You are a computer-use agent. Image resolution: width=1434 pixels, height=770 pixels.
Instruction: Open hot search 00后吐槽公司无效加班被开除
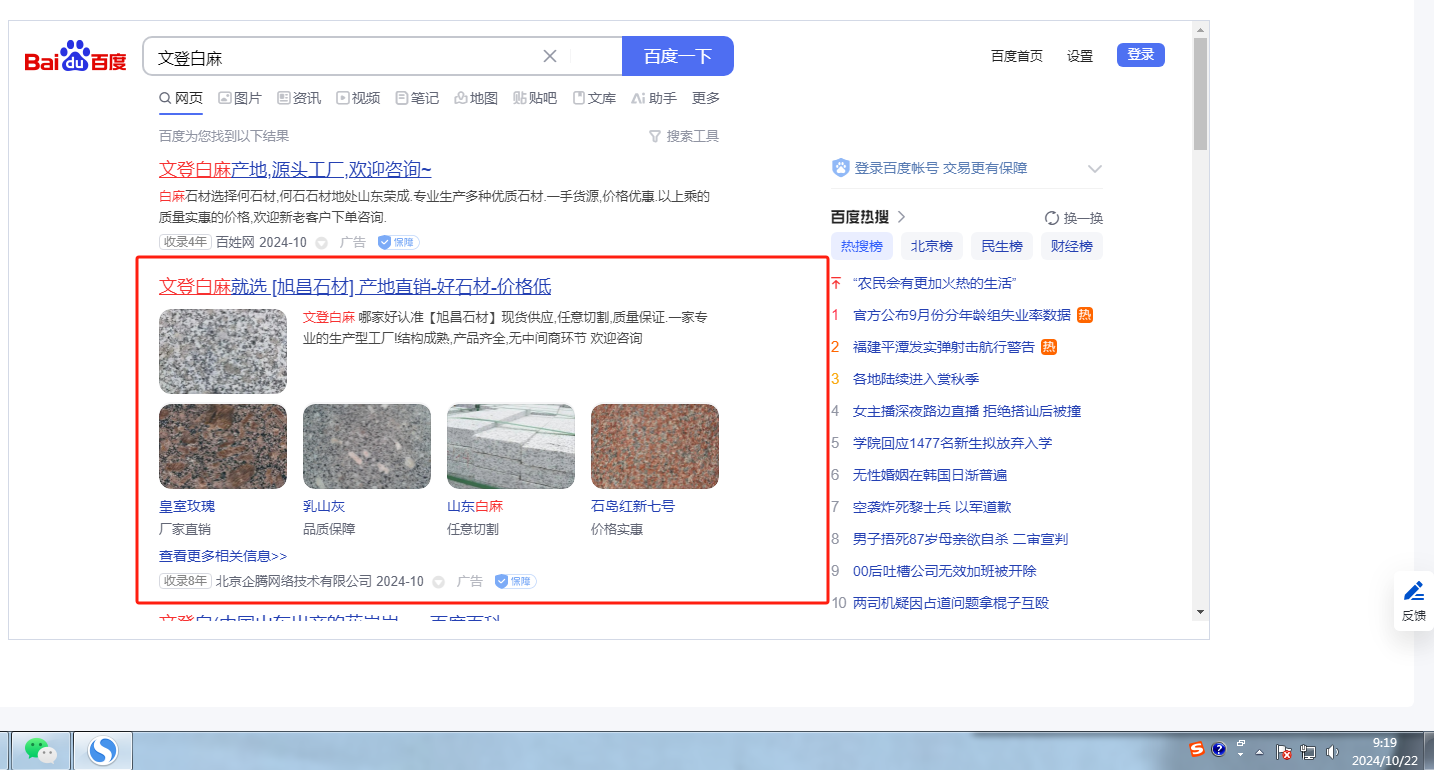click(x=944, y=571)
